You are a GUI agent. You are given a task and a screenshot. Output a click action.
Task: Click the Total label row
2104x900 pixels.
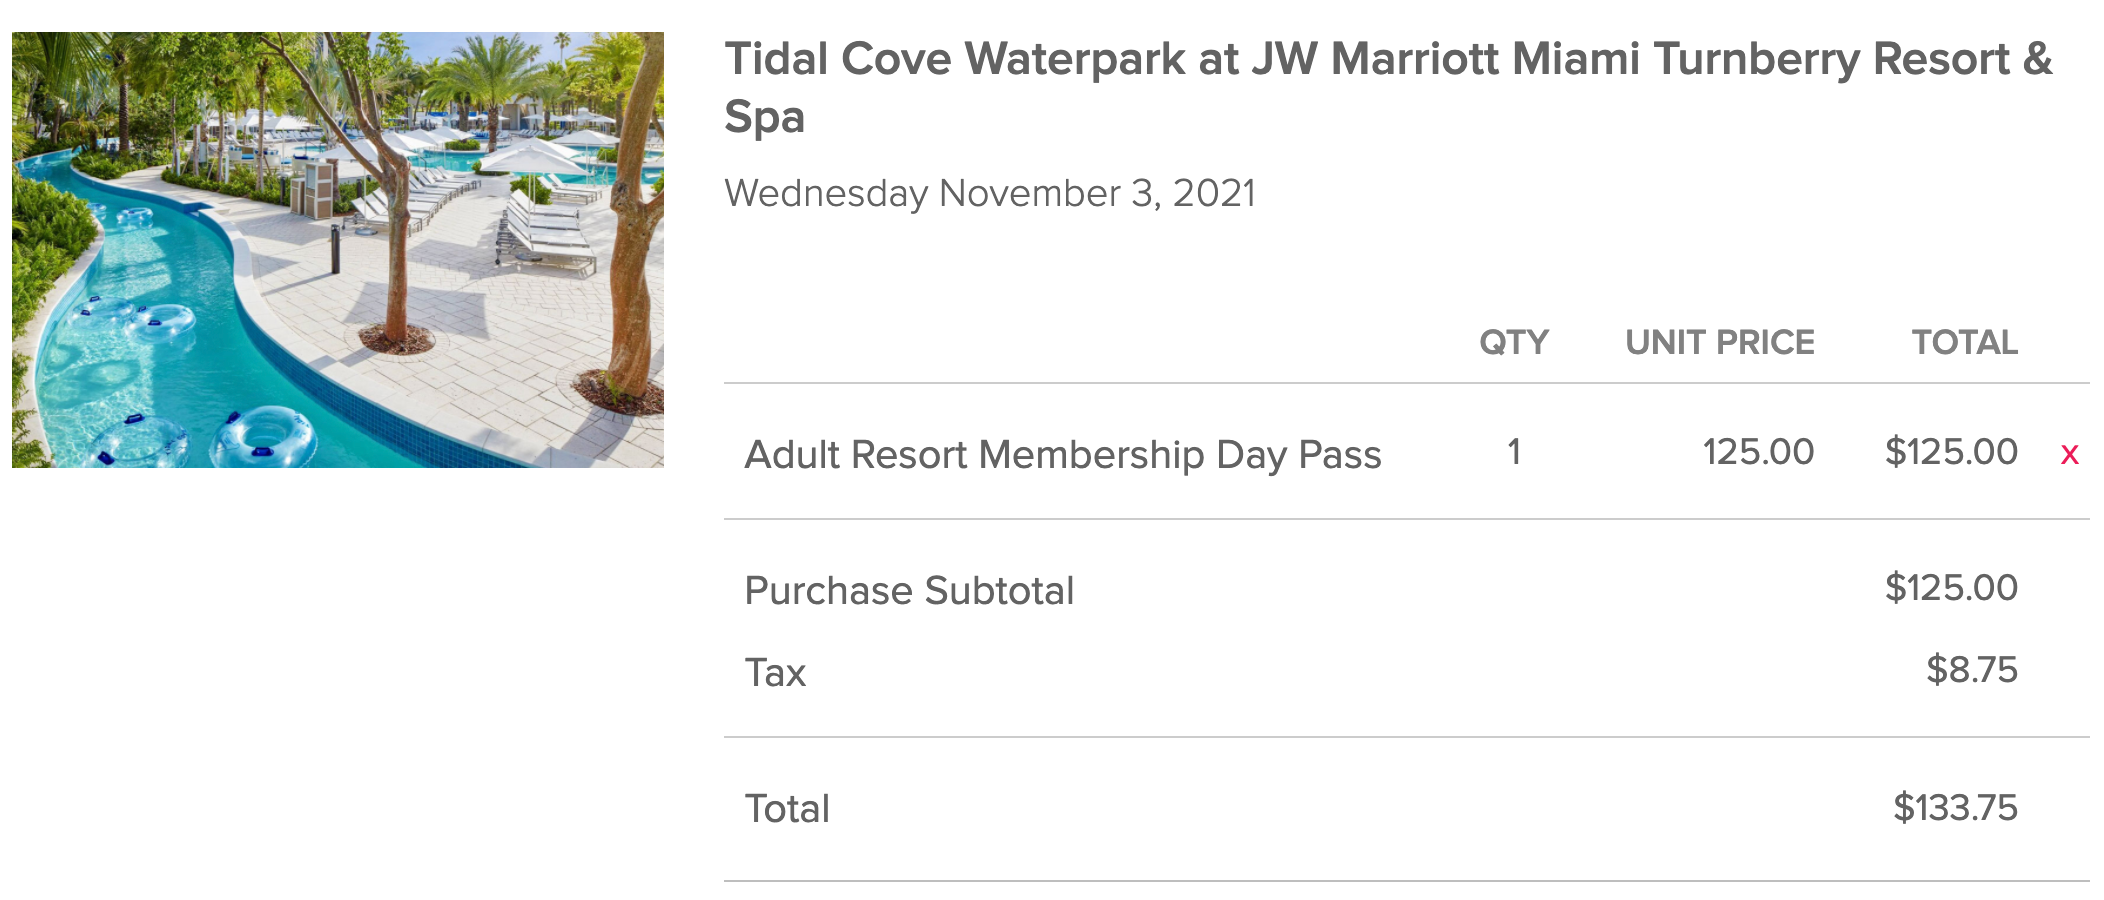pos(786,808)
